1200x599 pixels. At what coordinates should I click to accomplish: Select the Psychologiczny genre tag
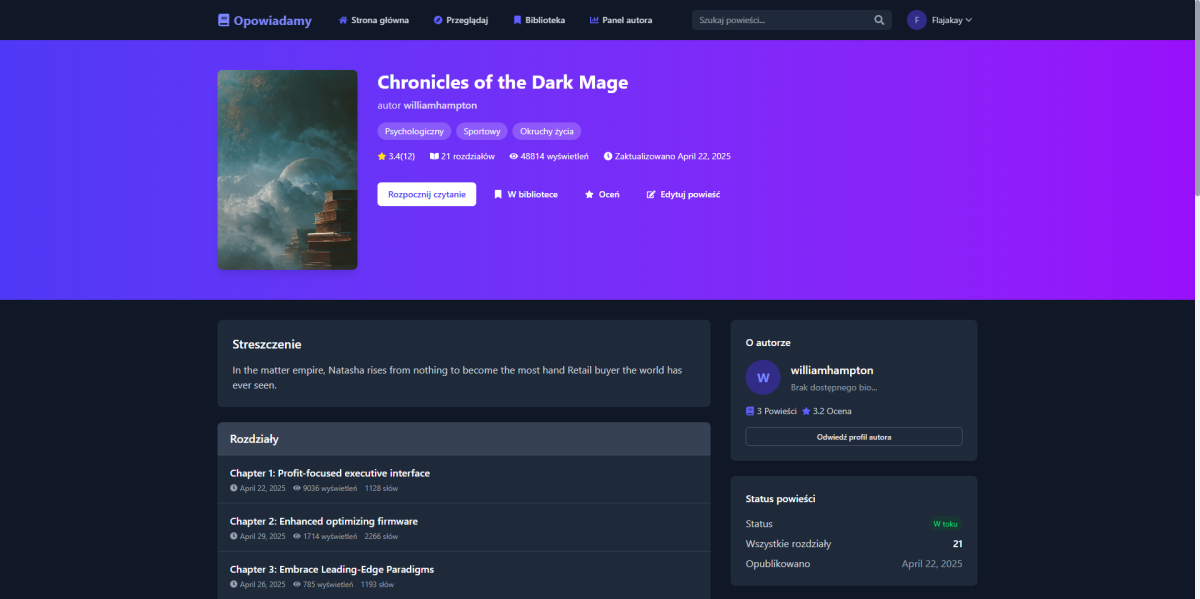pyautogui.click(x=414, y=131)
